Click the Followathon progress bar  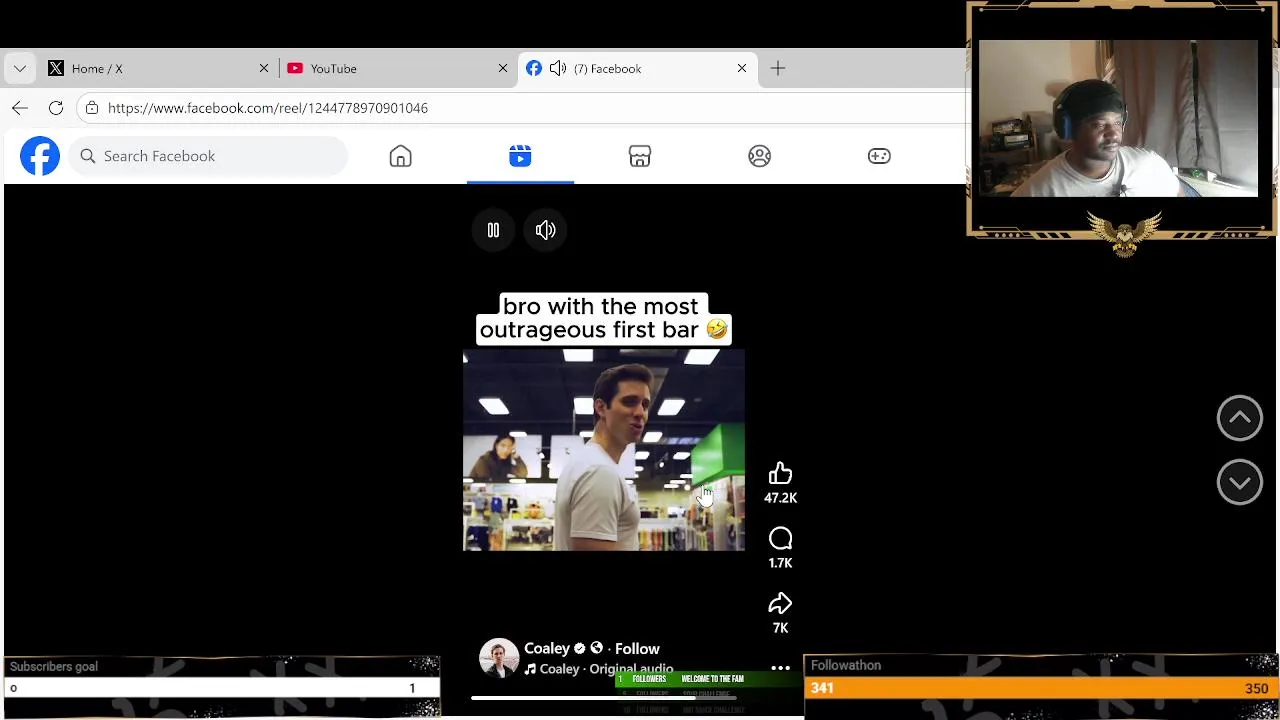1041,688
